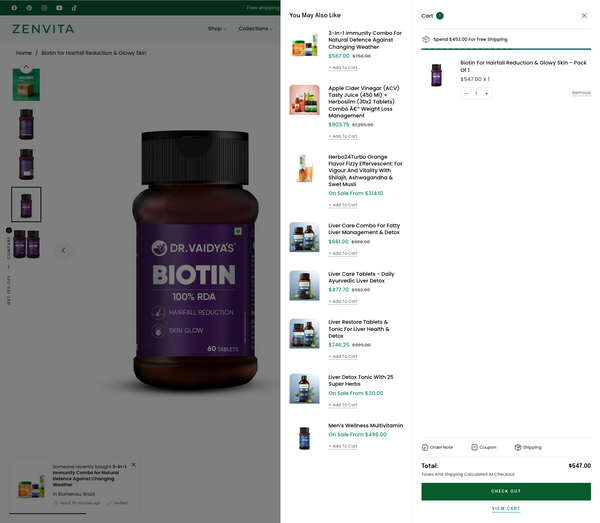Click the Biotin cart item image
600x523 pixels.
[x=436, y=75]
